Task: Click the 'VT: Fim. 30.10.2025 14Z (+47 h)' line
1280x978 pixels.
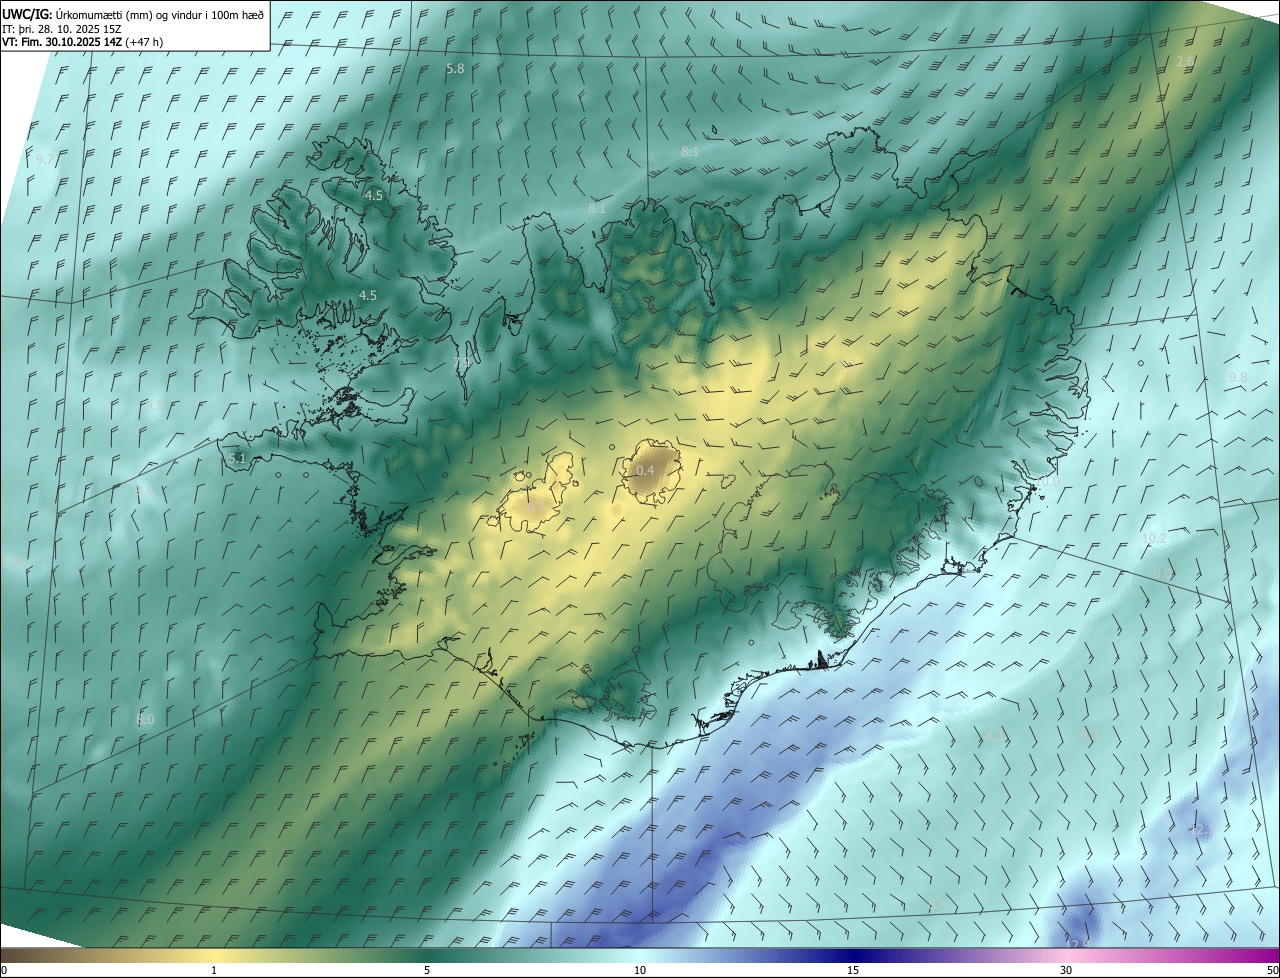Action: coord(83,42)
